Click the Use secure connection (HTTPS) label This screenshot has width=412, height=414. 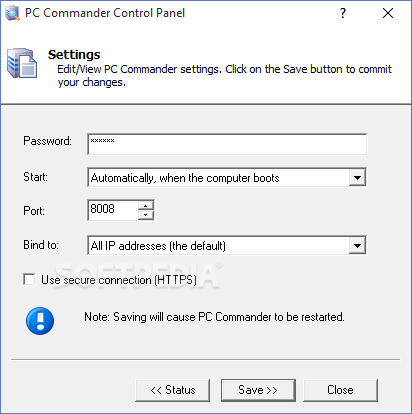pyautogui.click(x=119, y=280)
